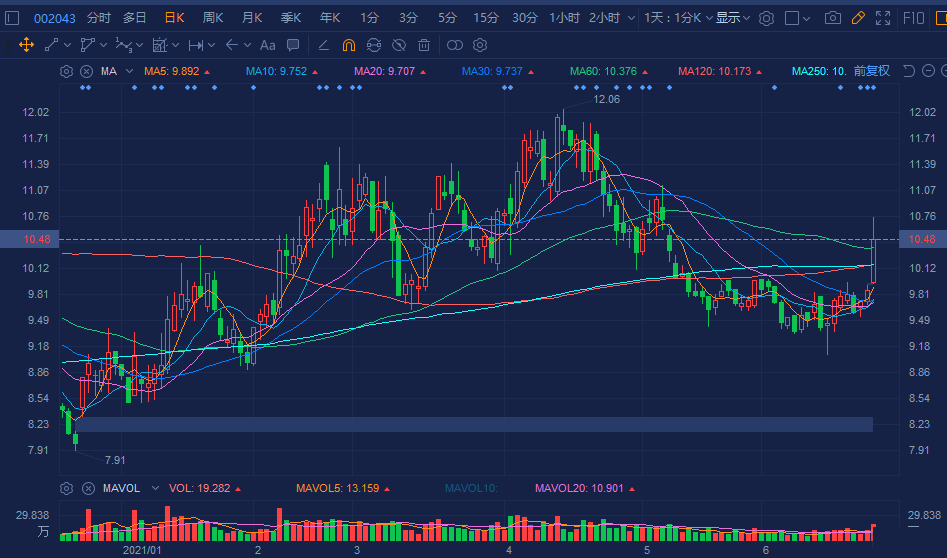Screen dimensions: 947x558
Task: Select the Aa text annotation tool
Action: (267, 45)
